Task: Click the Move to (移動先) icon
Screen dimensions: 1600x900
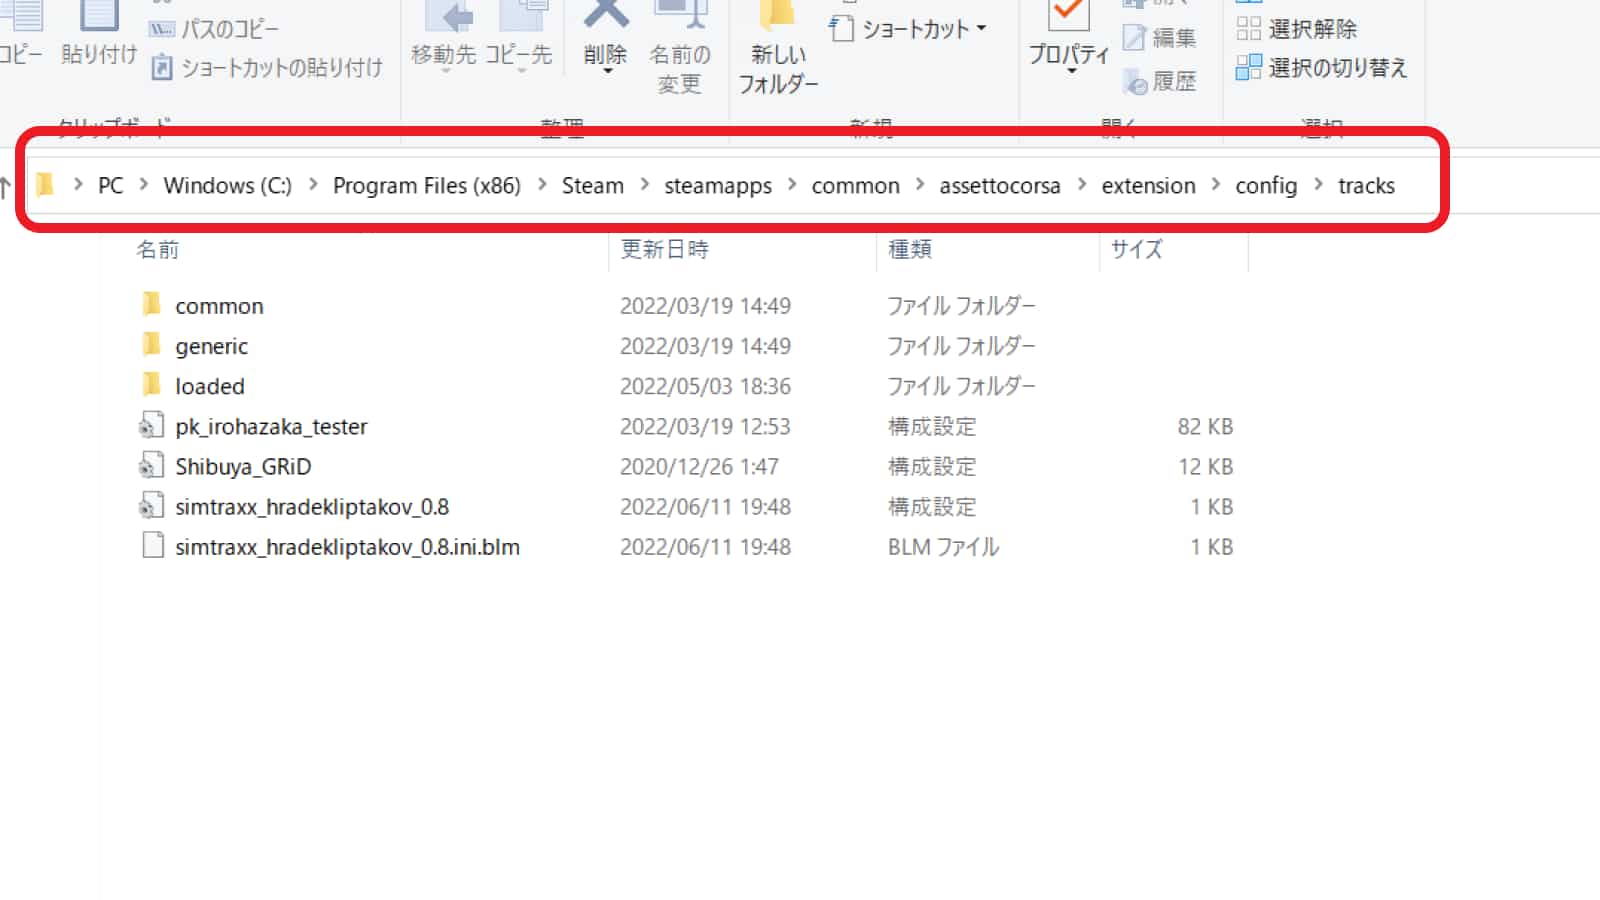Action: coord(444,18)
